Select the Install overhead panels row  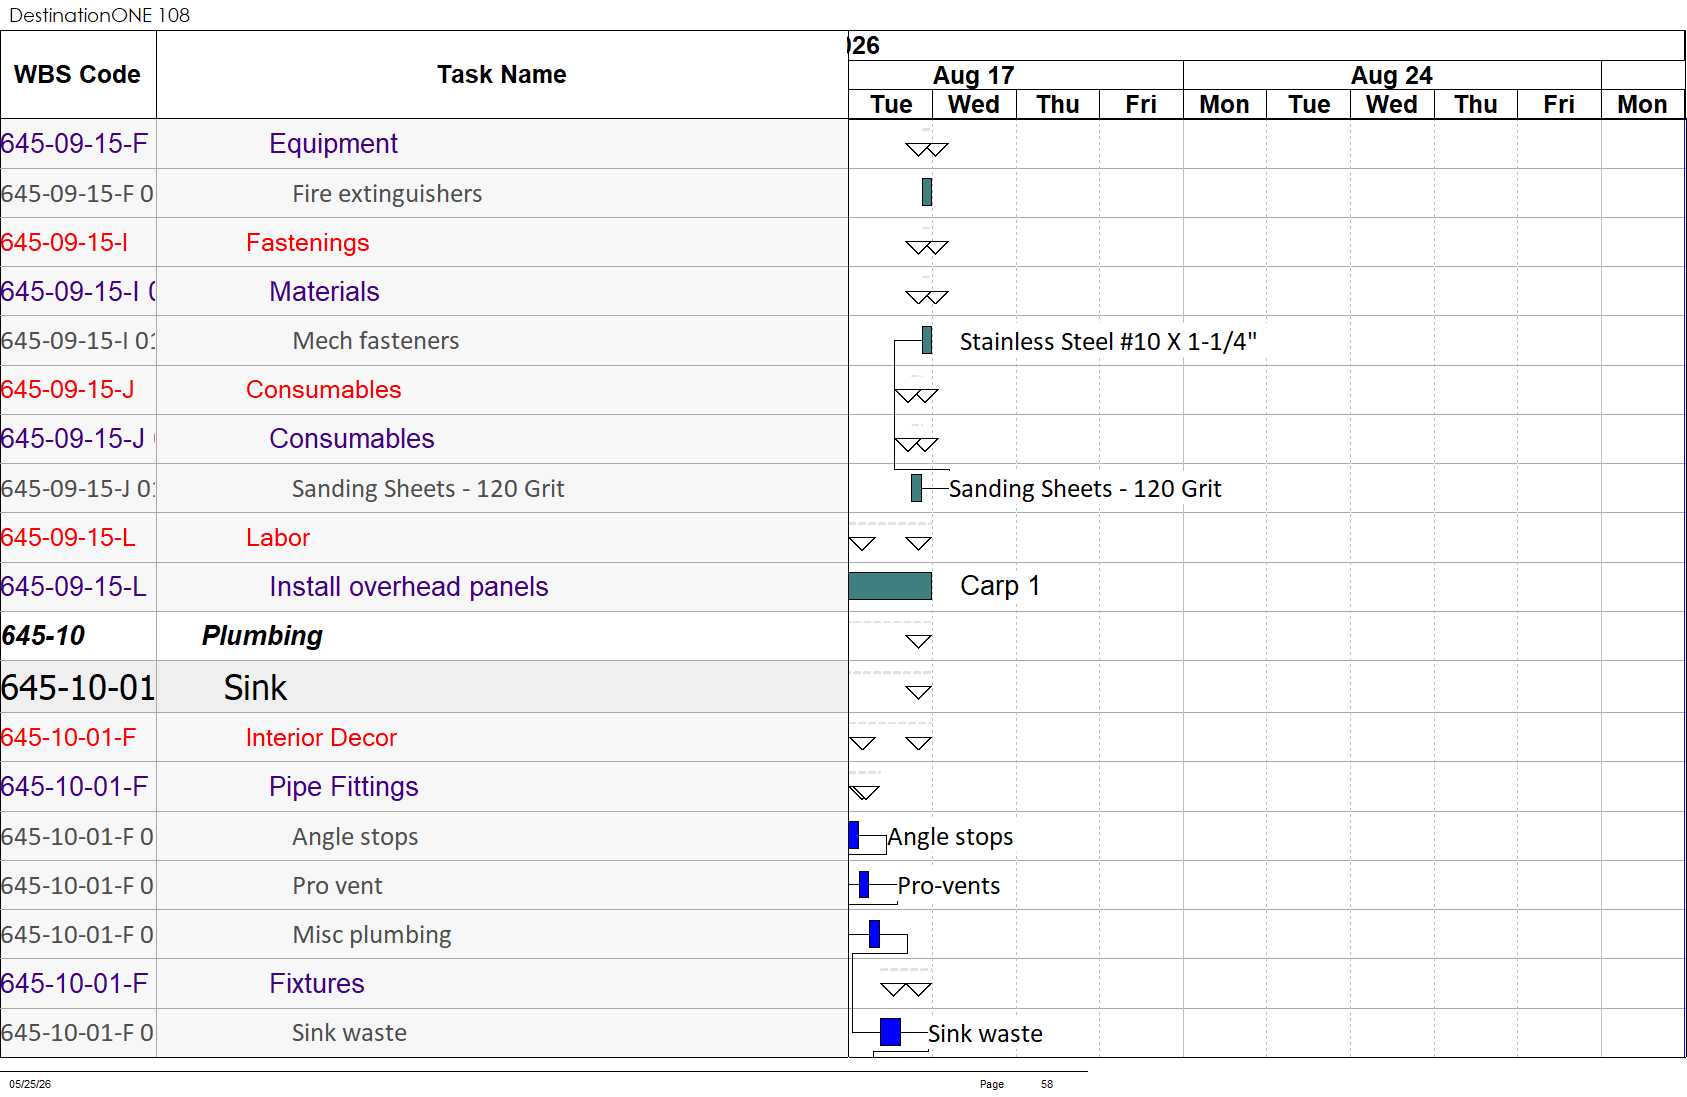pos(424,587)
